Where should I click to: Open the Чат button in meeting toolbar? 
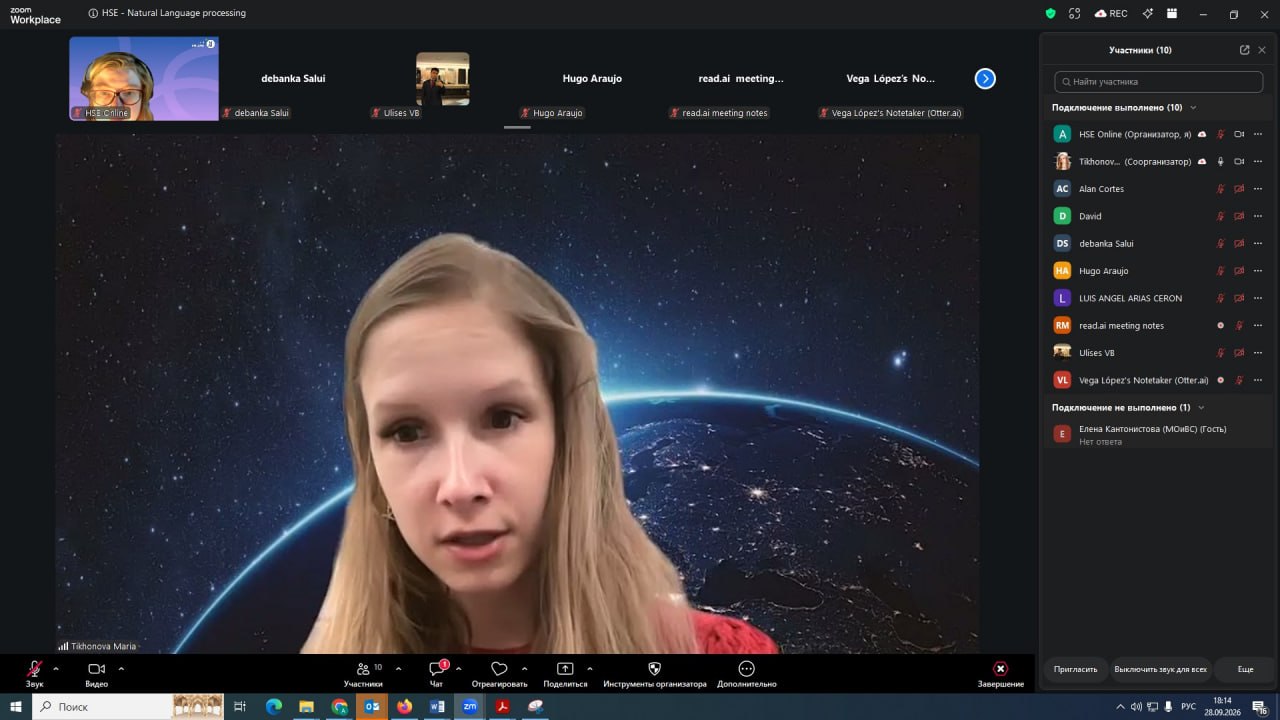[437, 673]
